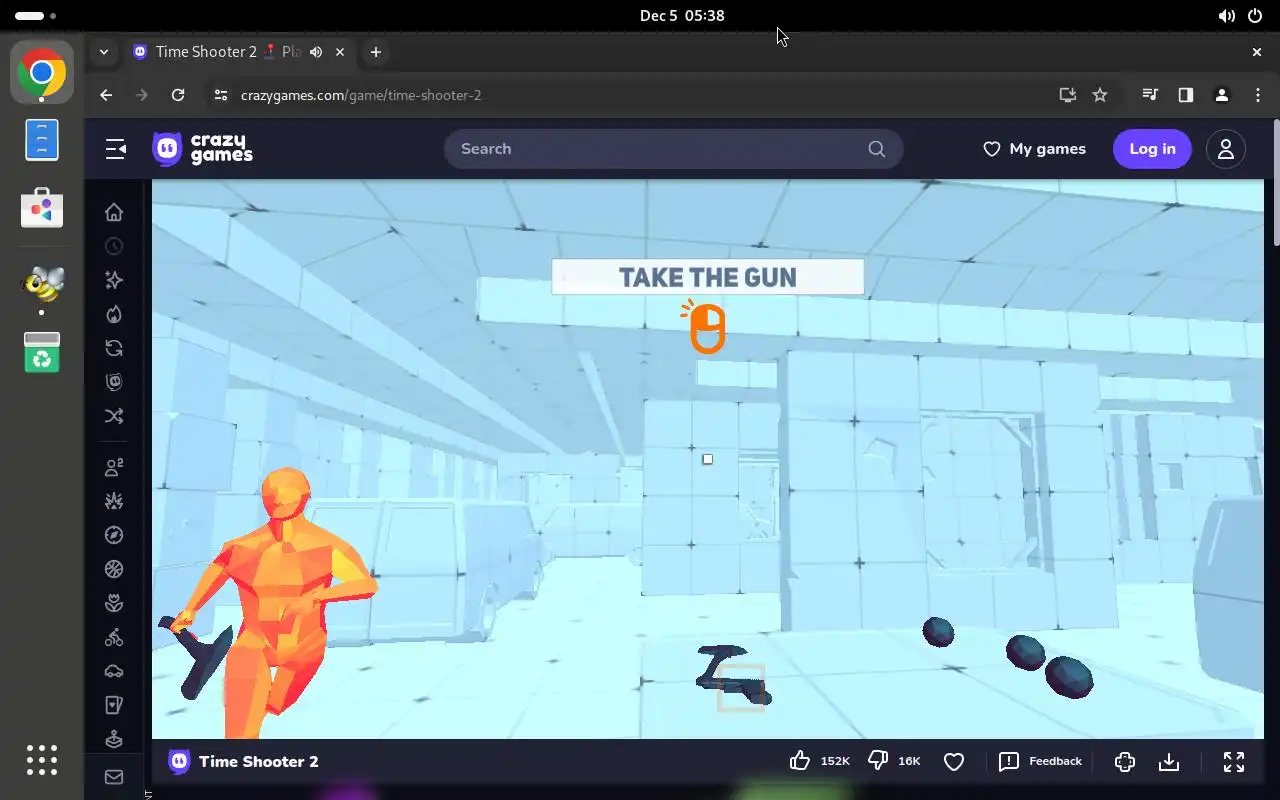Screen dimensions: 1280x800
Task: Click the Random game shuffle icon
Action: [114, 416]
